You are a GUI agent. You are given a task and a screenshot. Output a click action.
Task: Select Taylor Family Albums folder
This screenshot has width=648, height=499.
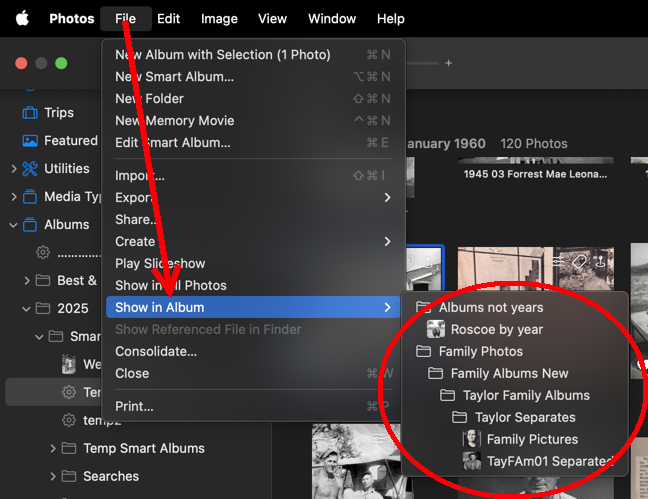click(x=515, y=395)
